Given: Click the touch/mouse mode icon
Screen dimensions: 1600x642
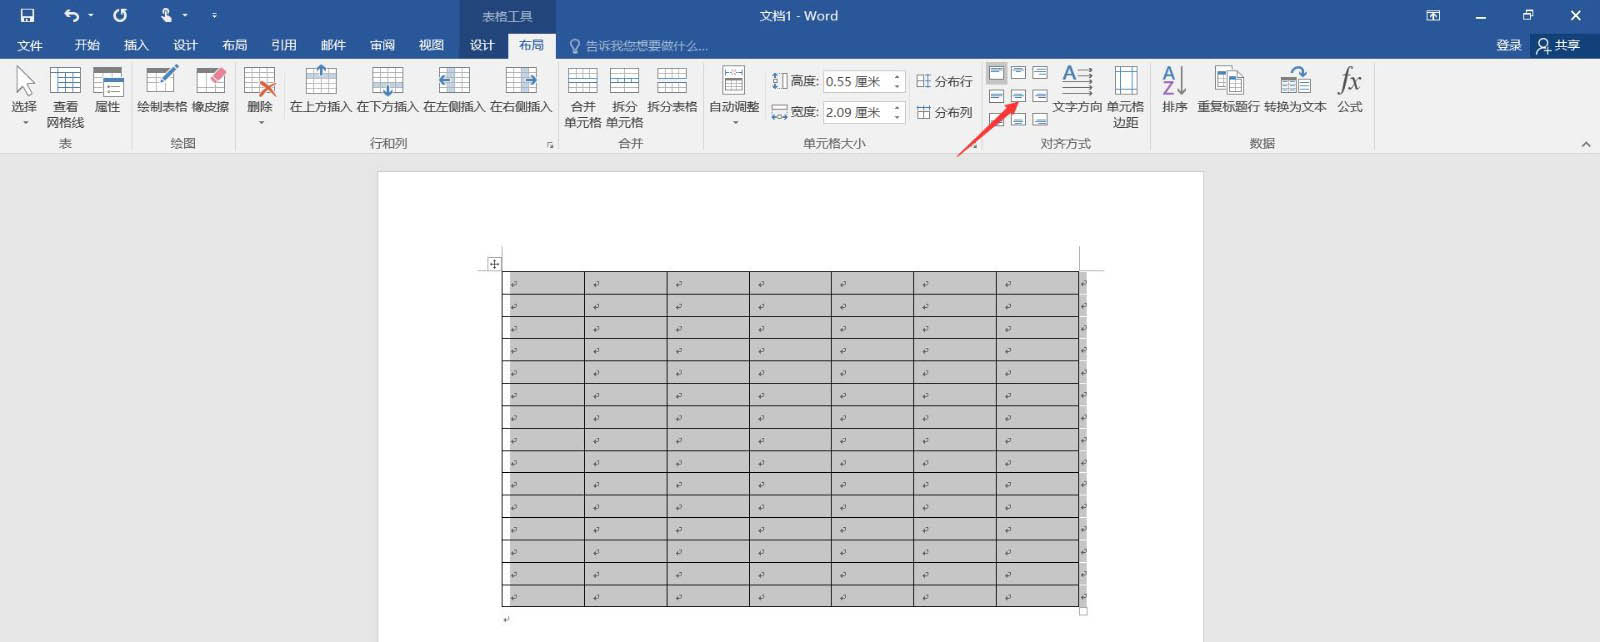Looking at the screenshot, I should coord(166,15).
